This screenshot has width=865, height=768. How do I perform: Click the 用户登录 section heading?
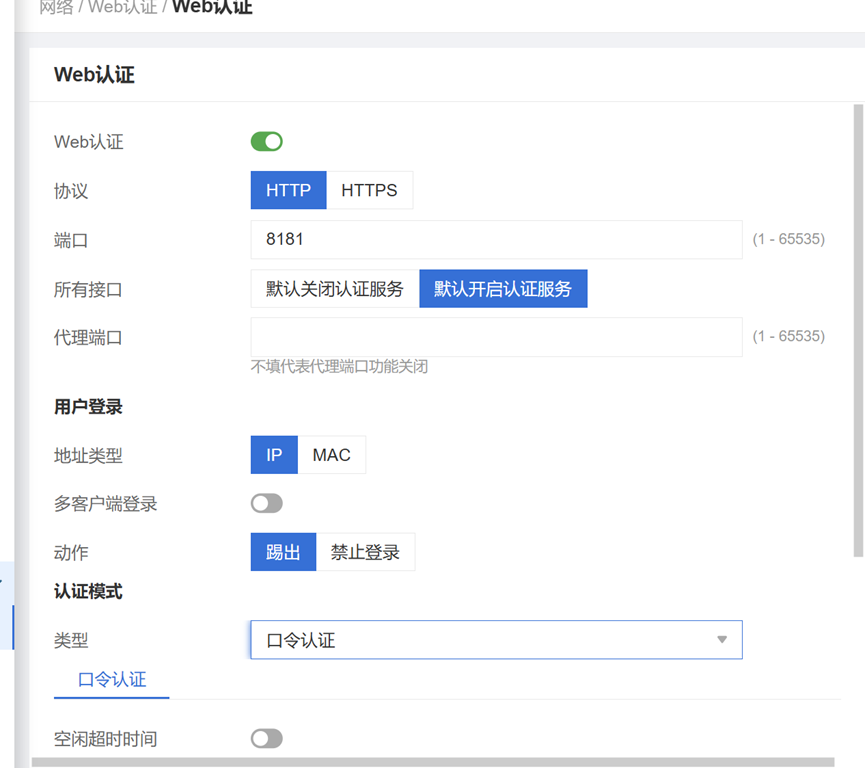[88, 407]
